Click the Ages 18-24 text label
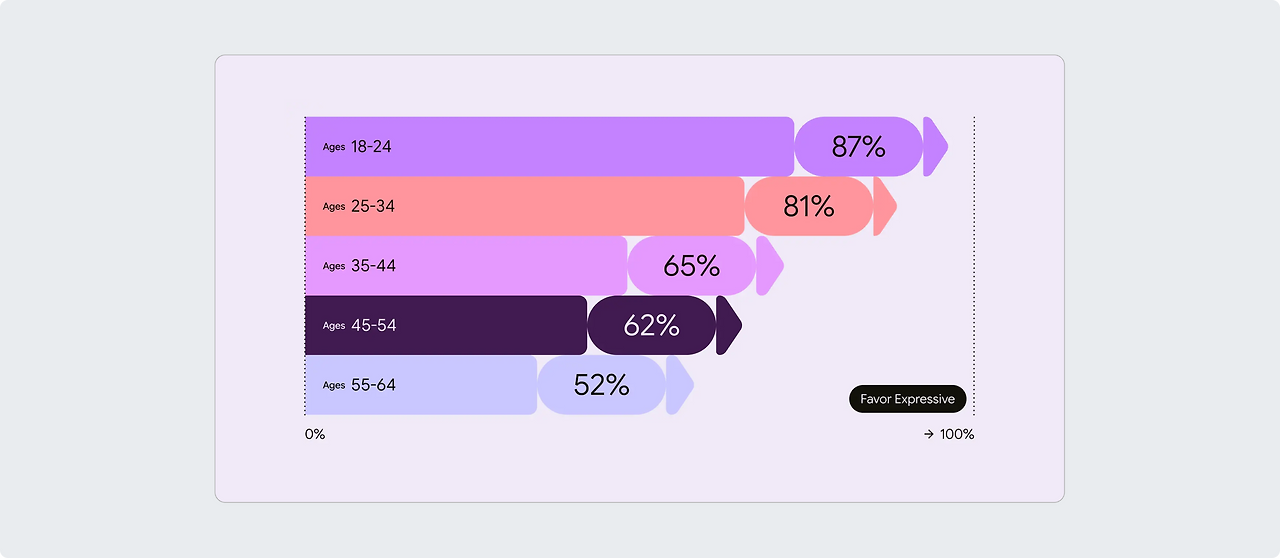The width and height of the screenshot is (1280, 558). pos(357,146)
